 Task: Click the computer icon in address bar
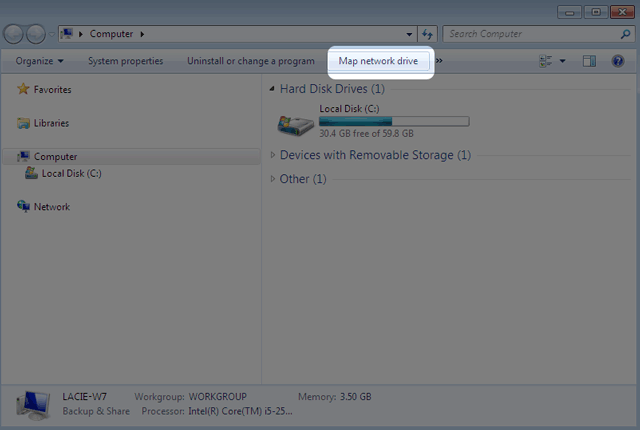67,33
